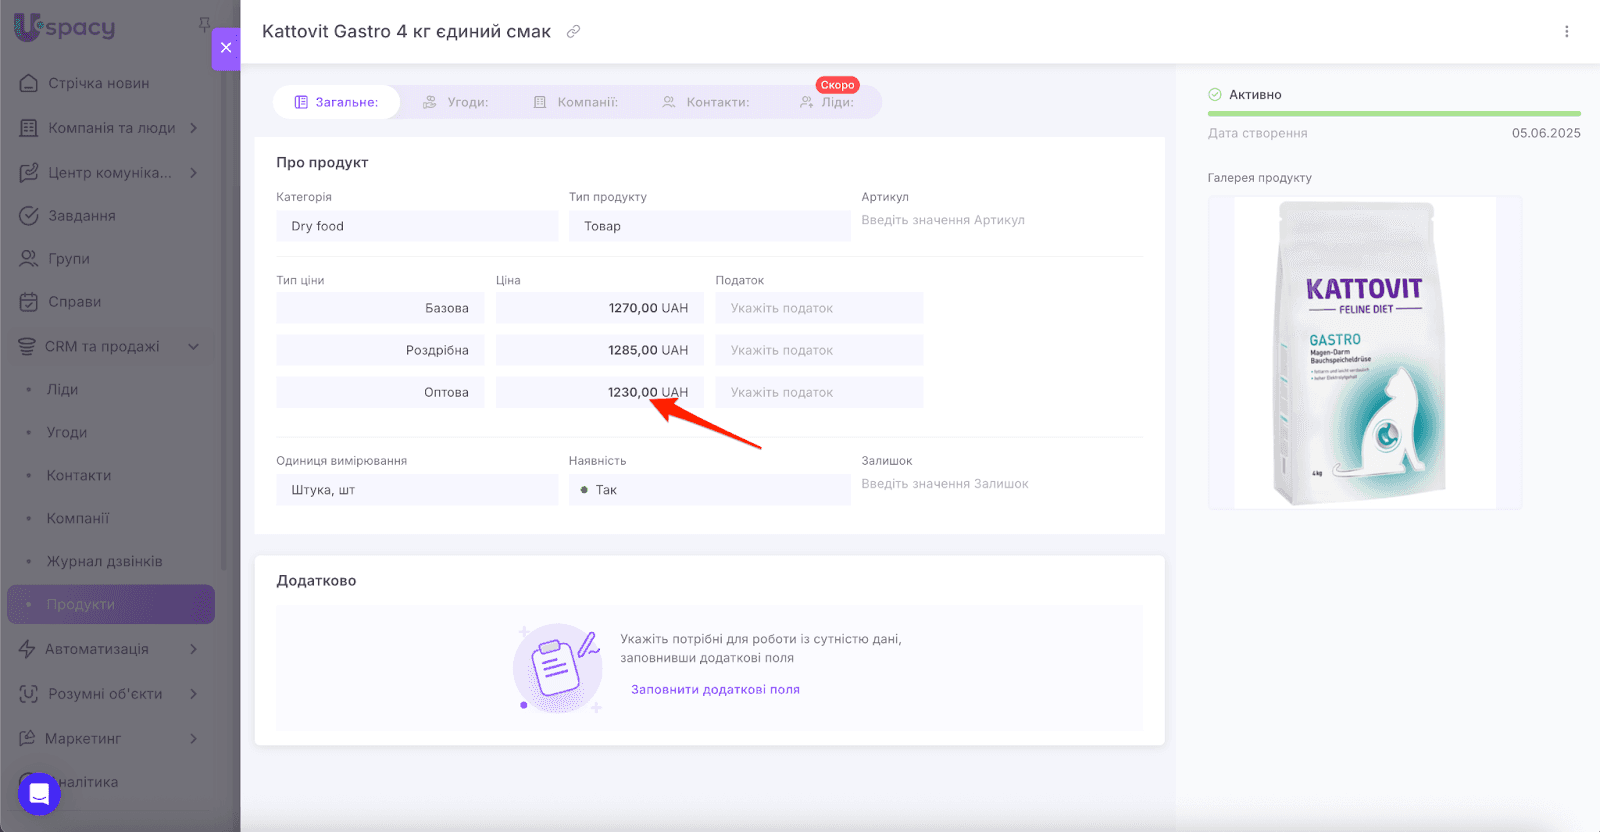Viewport: 1600px width, 832px height.
Task: Close the product panel with X button
Action: click(226, 48)
